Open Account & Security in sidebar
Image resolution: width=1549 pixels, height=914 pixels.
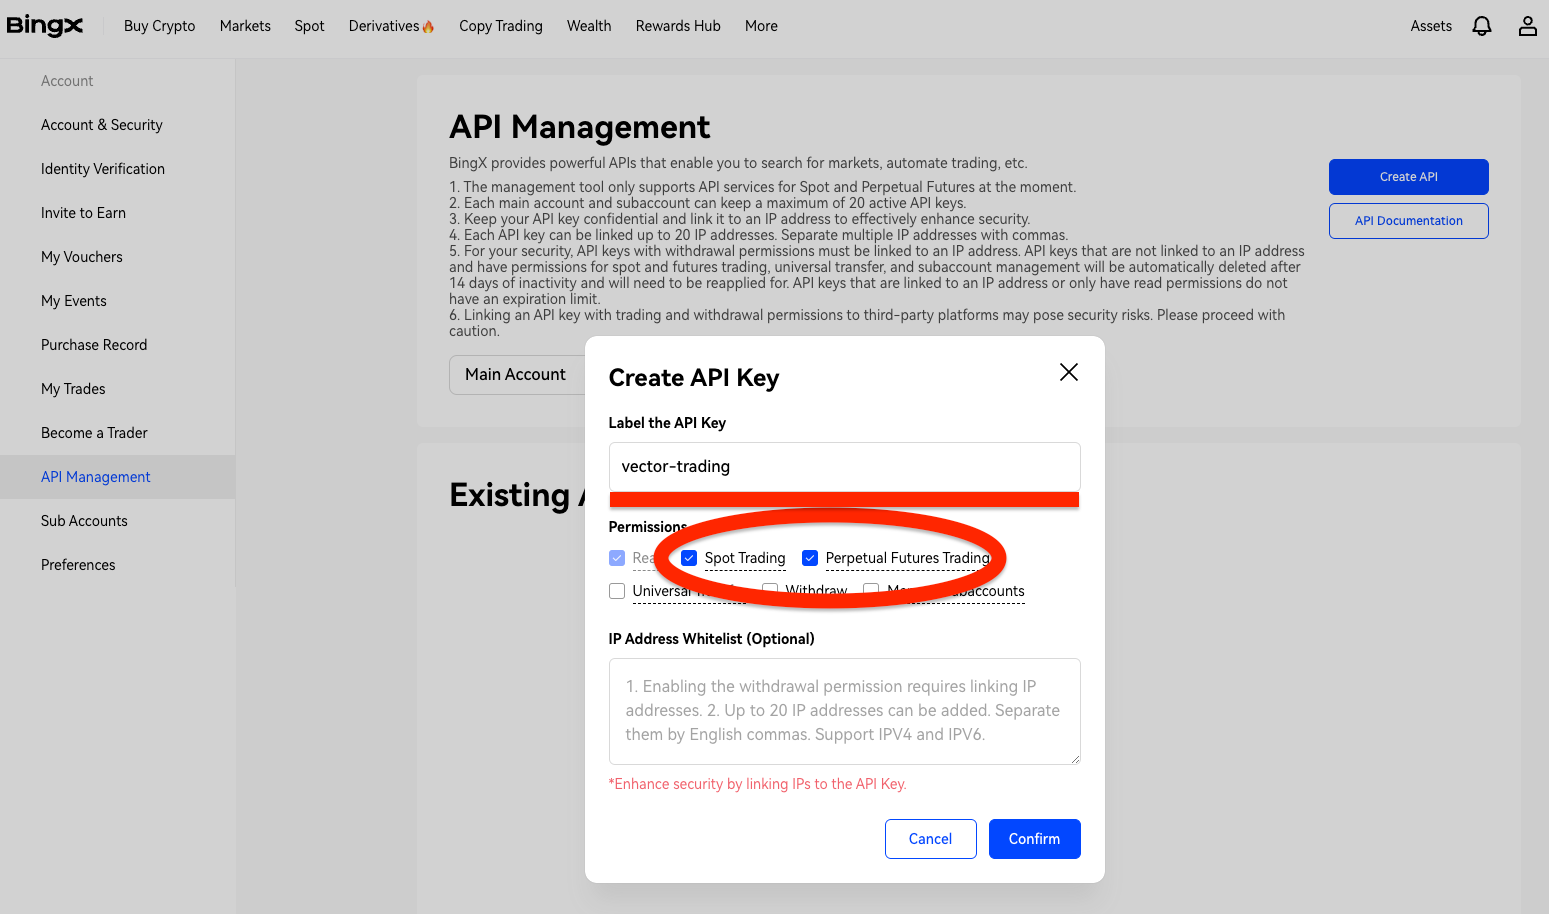(101, 125)
